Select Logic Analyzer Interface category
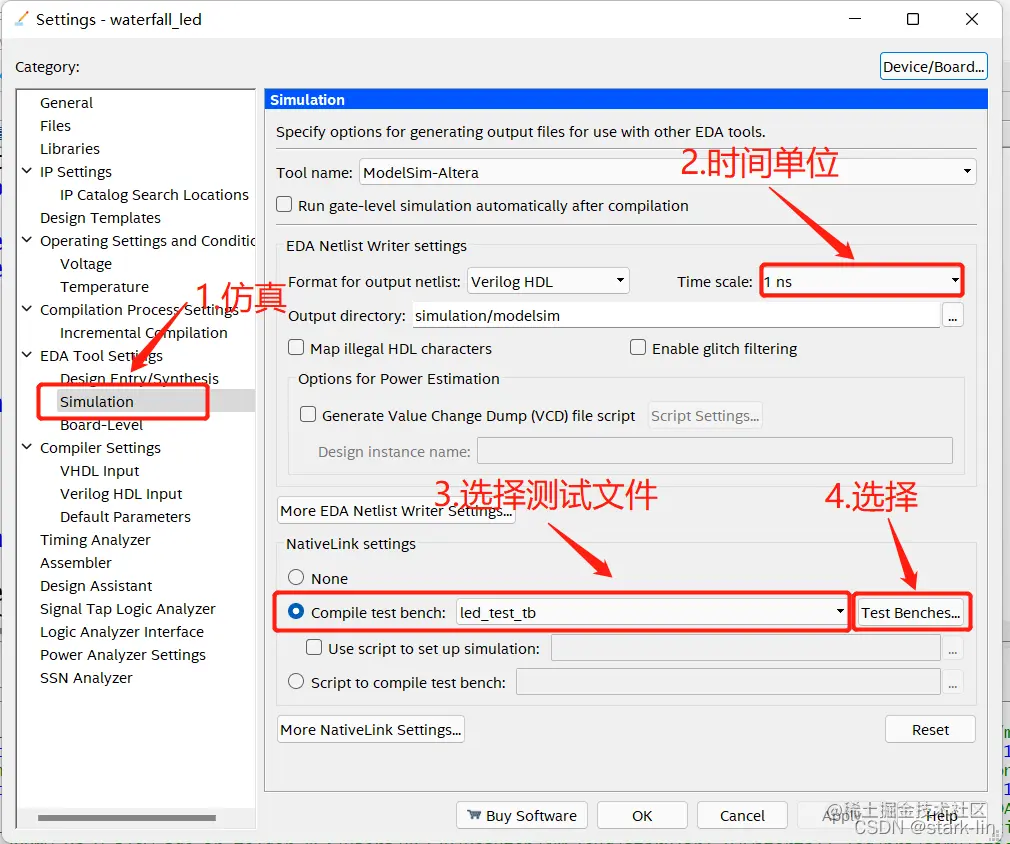Image resolution: width=1010 pixels, height=844 pixels. tap(122, 632)
